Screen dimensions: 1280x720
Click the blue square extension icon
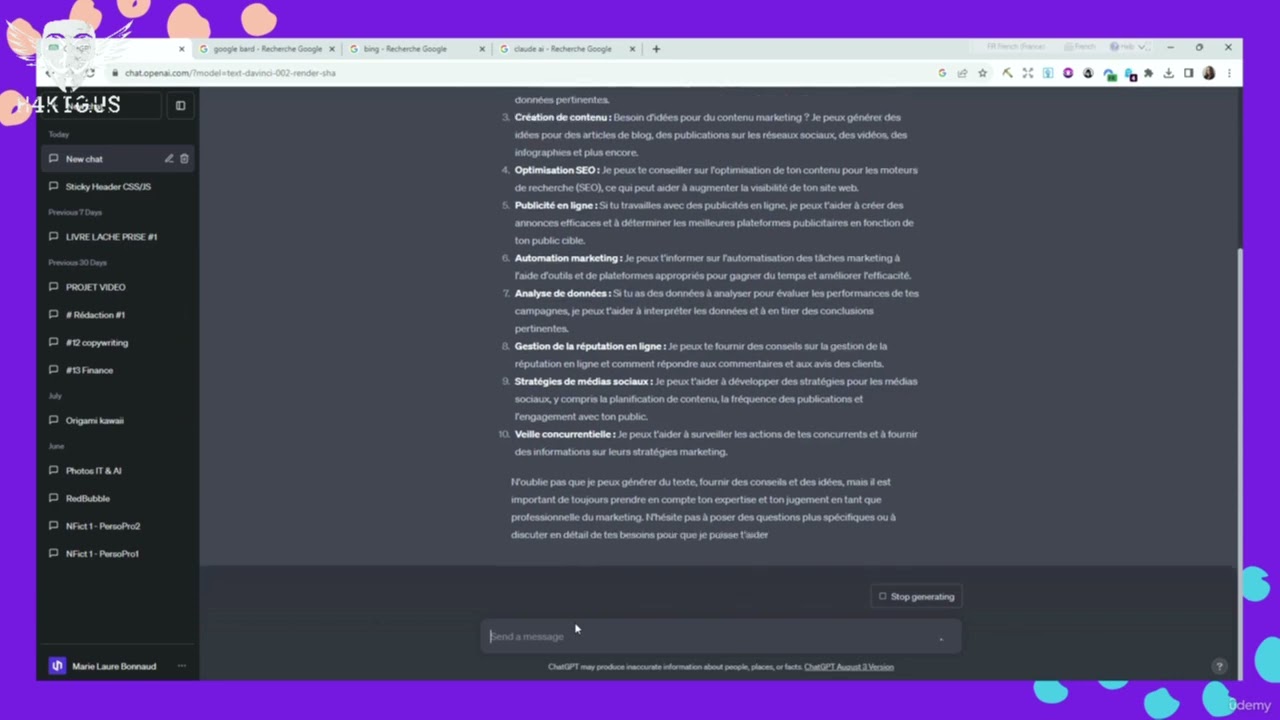pos(1047,73)
